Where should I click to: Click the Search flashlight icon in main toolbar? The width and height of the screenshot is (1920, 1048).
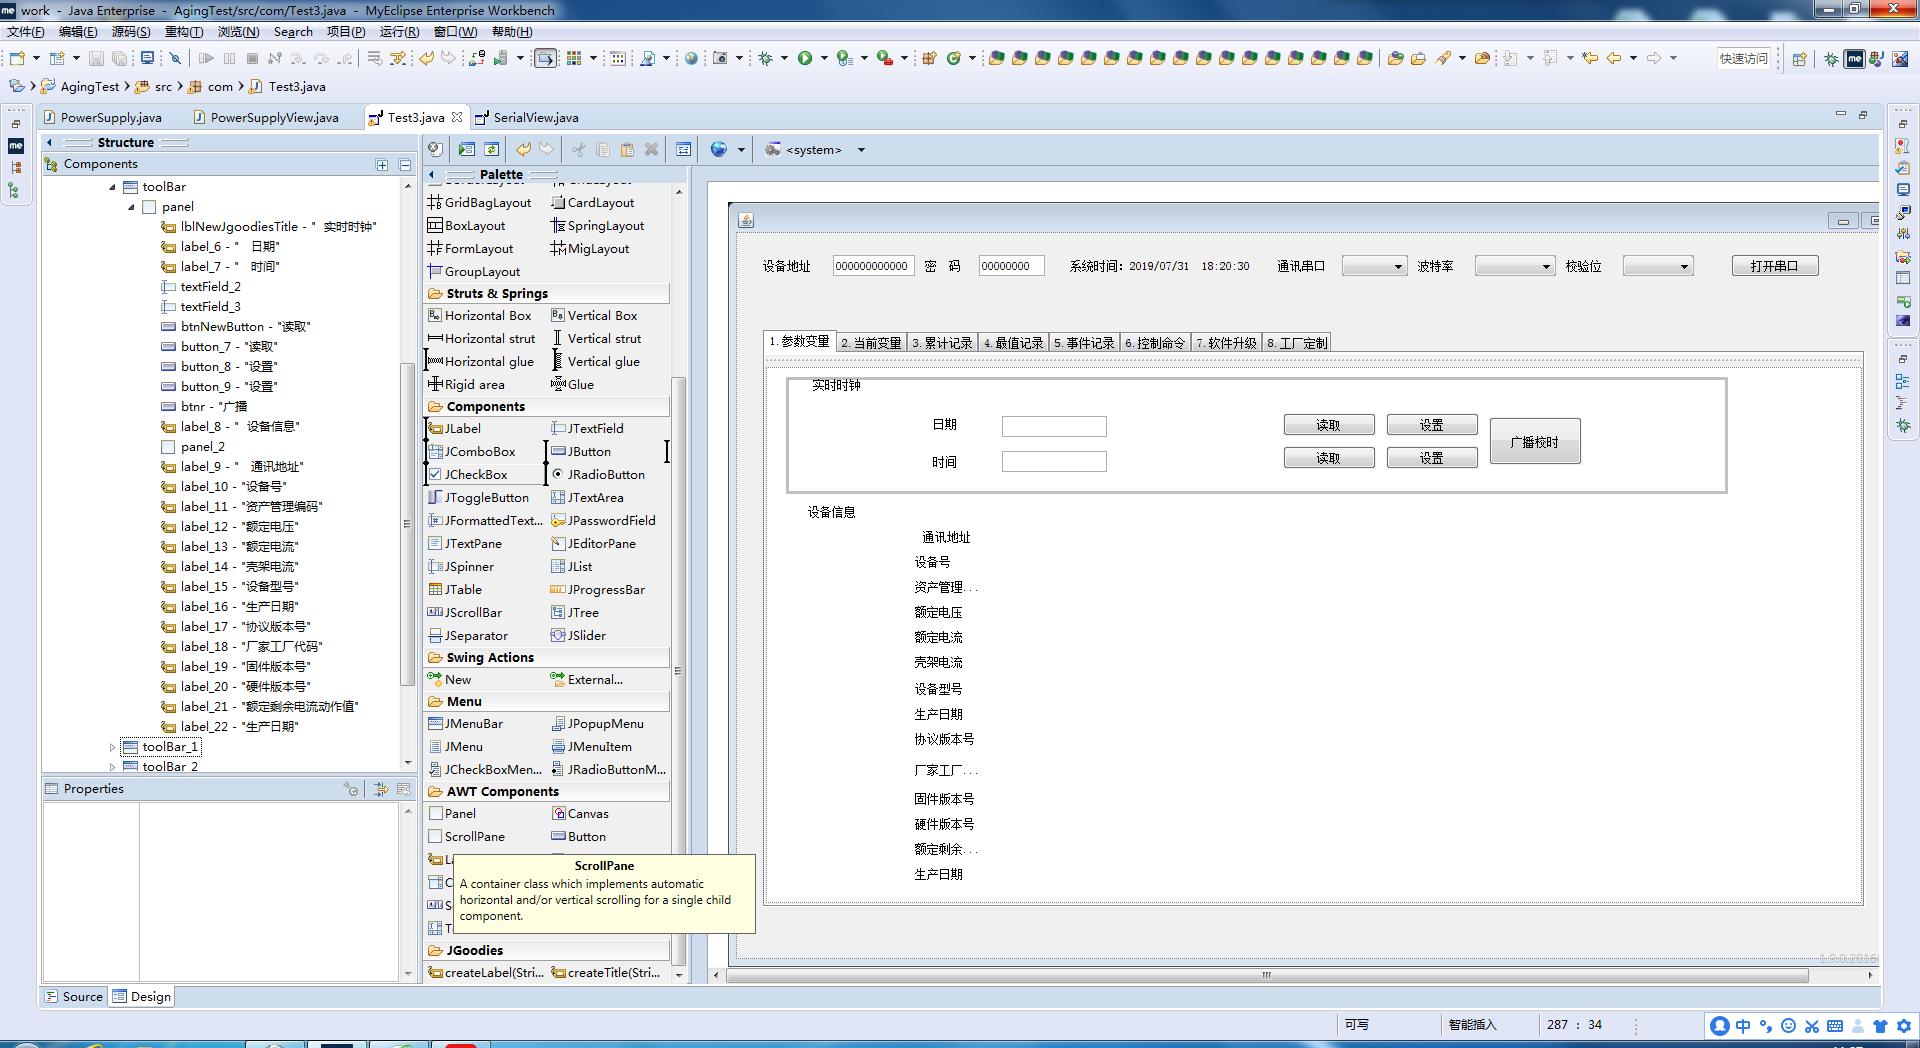coord(1443,59)
